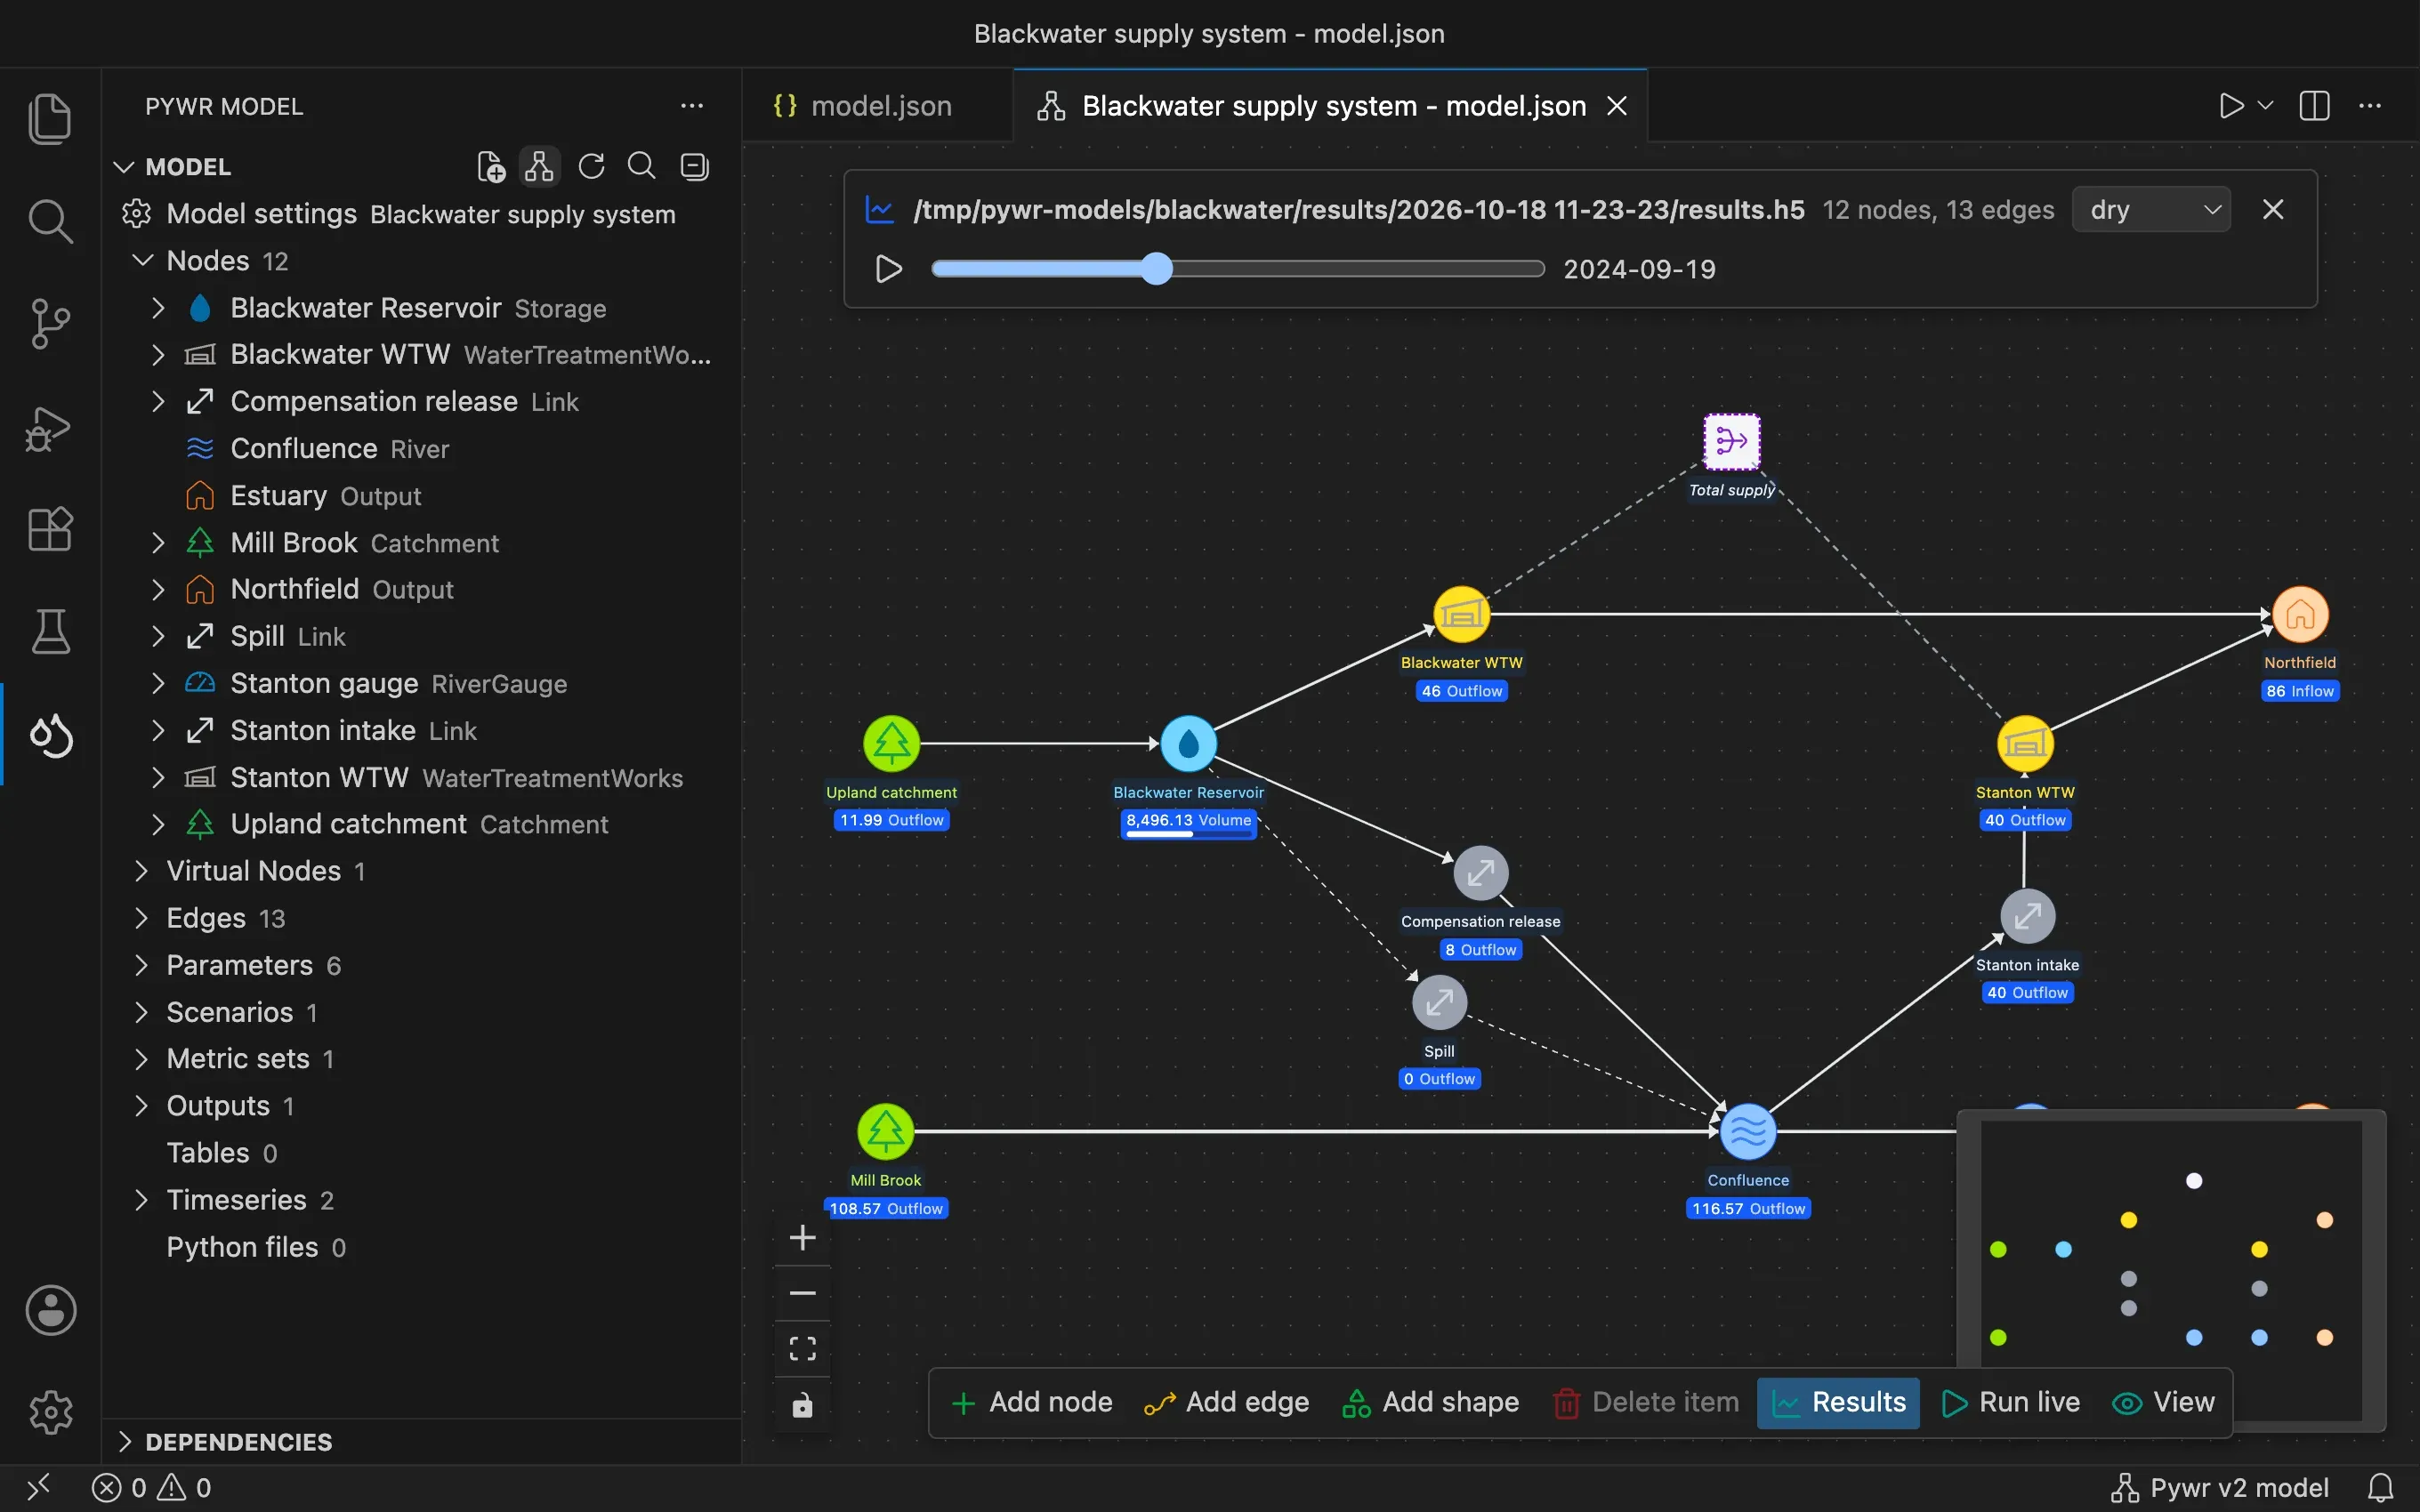
Task: Collapse all items in MODEL tree
Action: pos(695,166)
